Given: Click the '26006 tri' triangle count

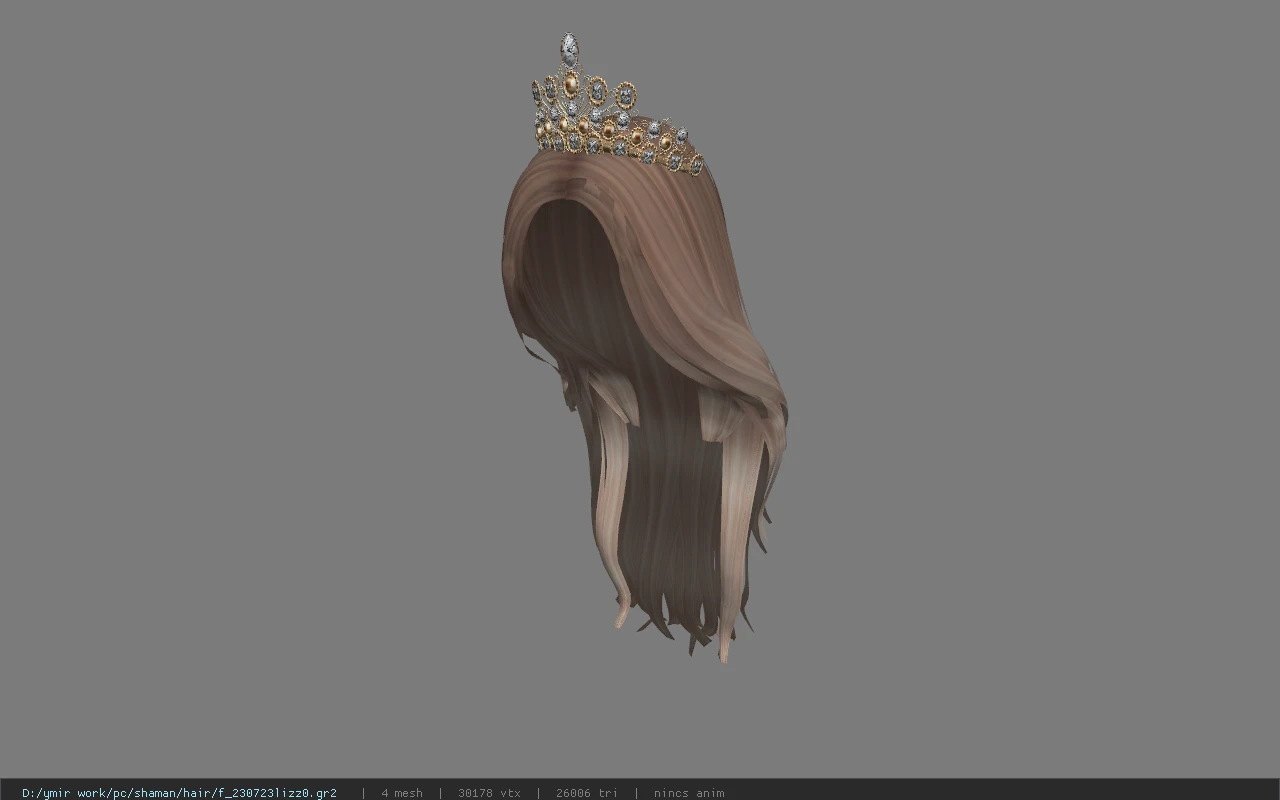Looking at the screenshot, I should (586, 793).
